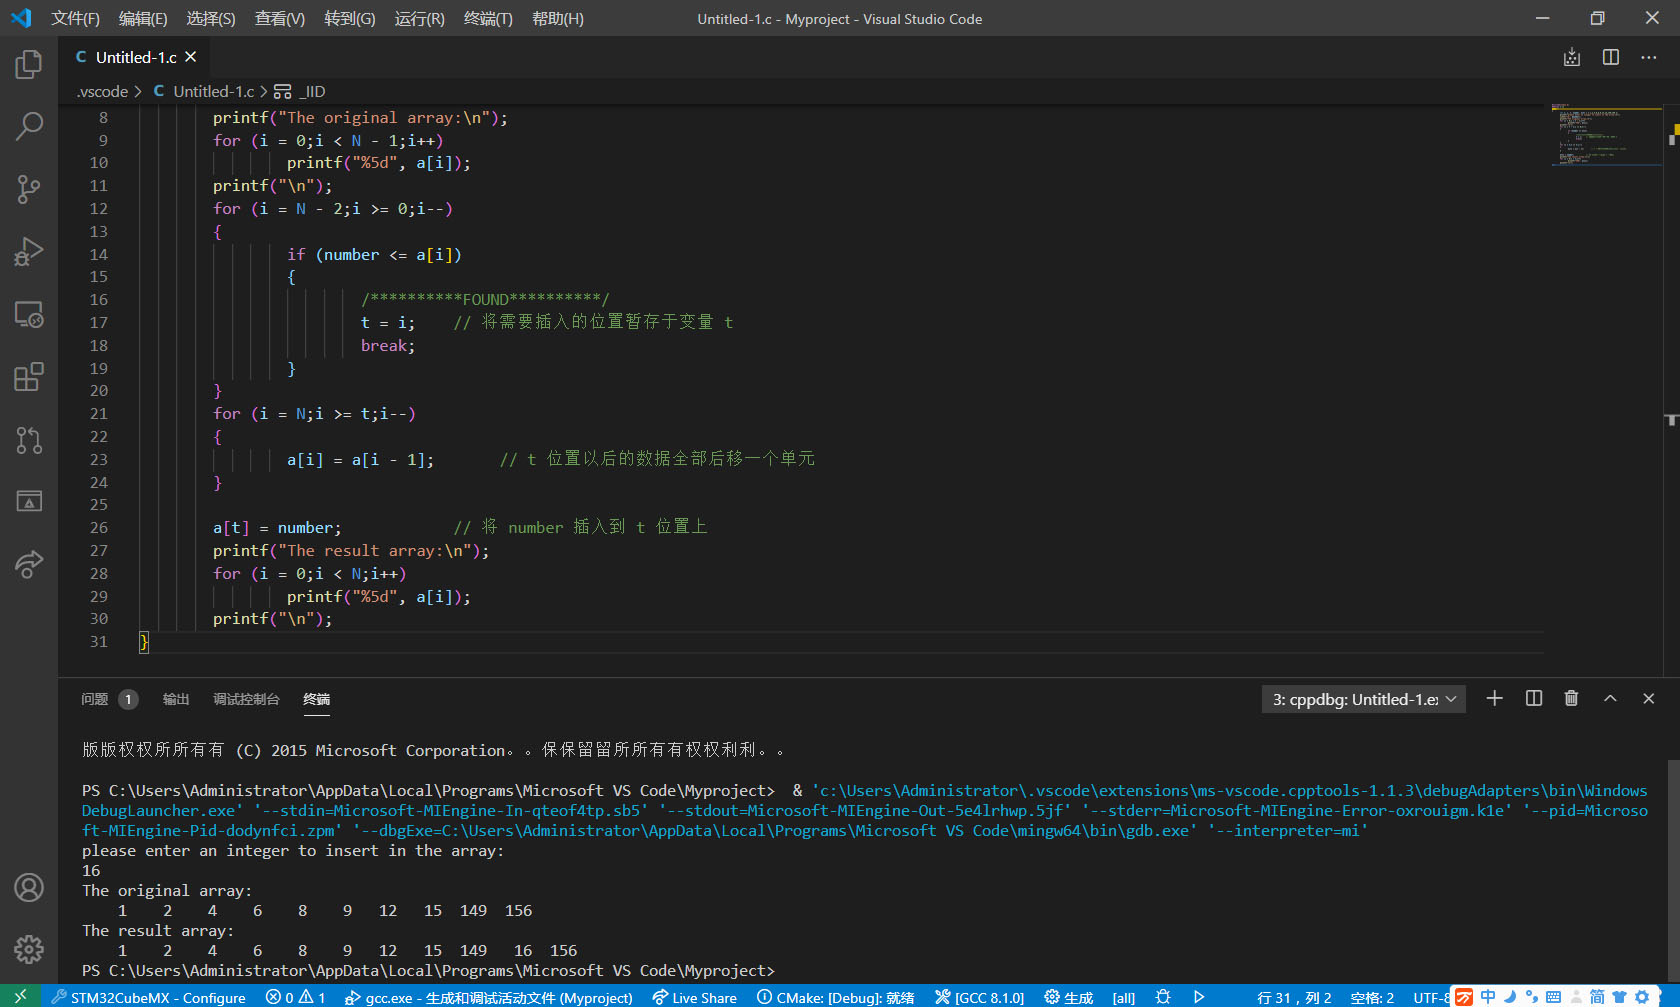Open the Extensions view
This screenshot has height=1007, width=1680.
29,377
